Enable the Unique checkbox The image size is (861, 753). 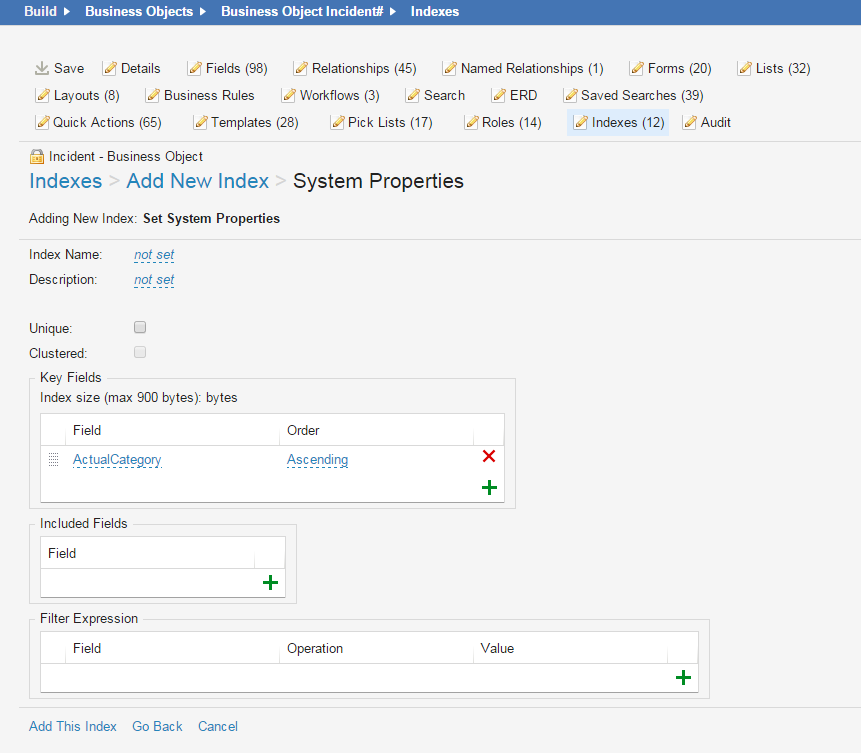[139, 326]
